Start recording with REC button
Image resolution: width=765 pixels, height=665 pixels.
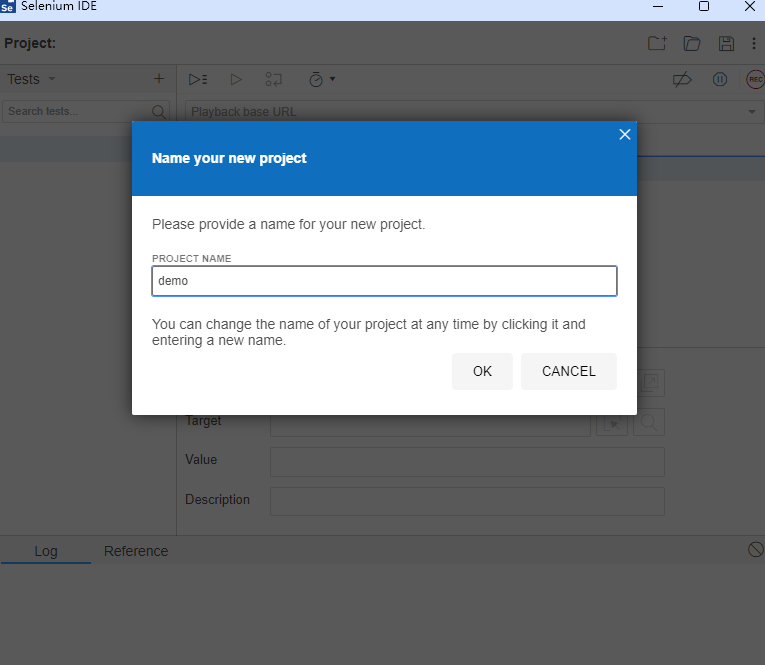tap(755, 79)
